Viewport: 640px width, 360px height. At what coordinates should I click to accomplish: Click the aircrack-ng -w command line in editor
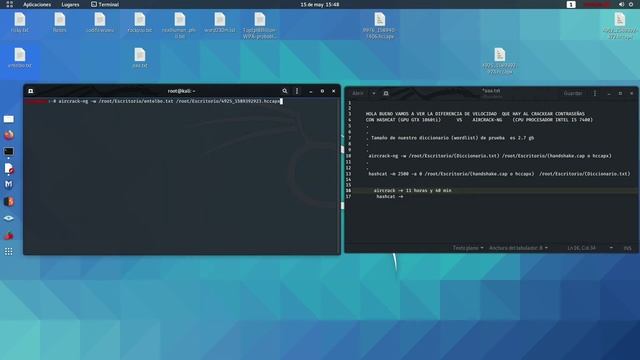coord(489,156)
